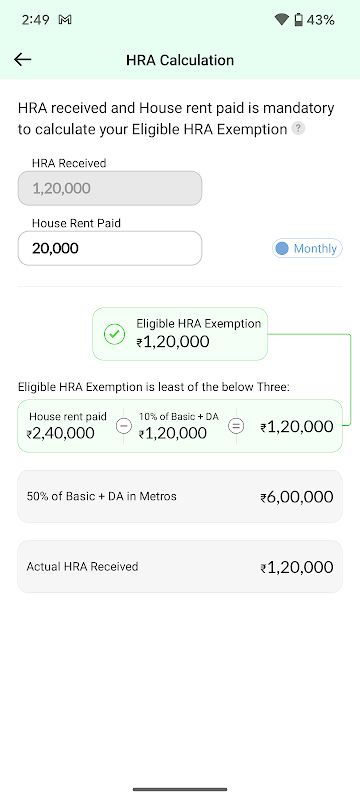Tap the green checkmark in Eligible HRA Exemption

(114, 334)
